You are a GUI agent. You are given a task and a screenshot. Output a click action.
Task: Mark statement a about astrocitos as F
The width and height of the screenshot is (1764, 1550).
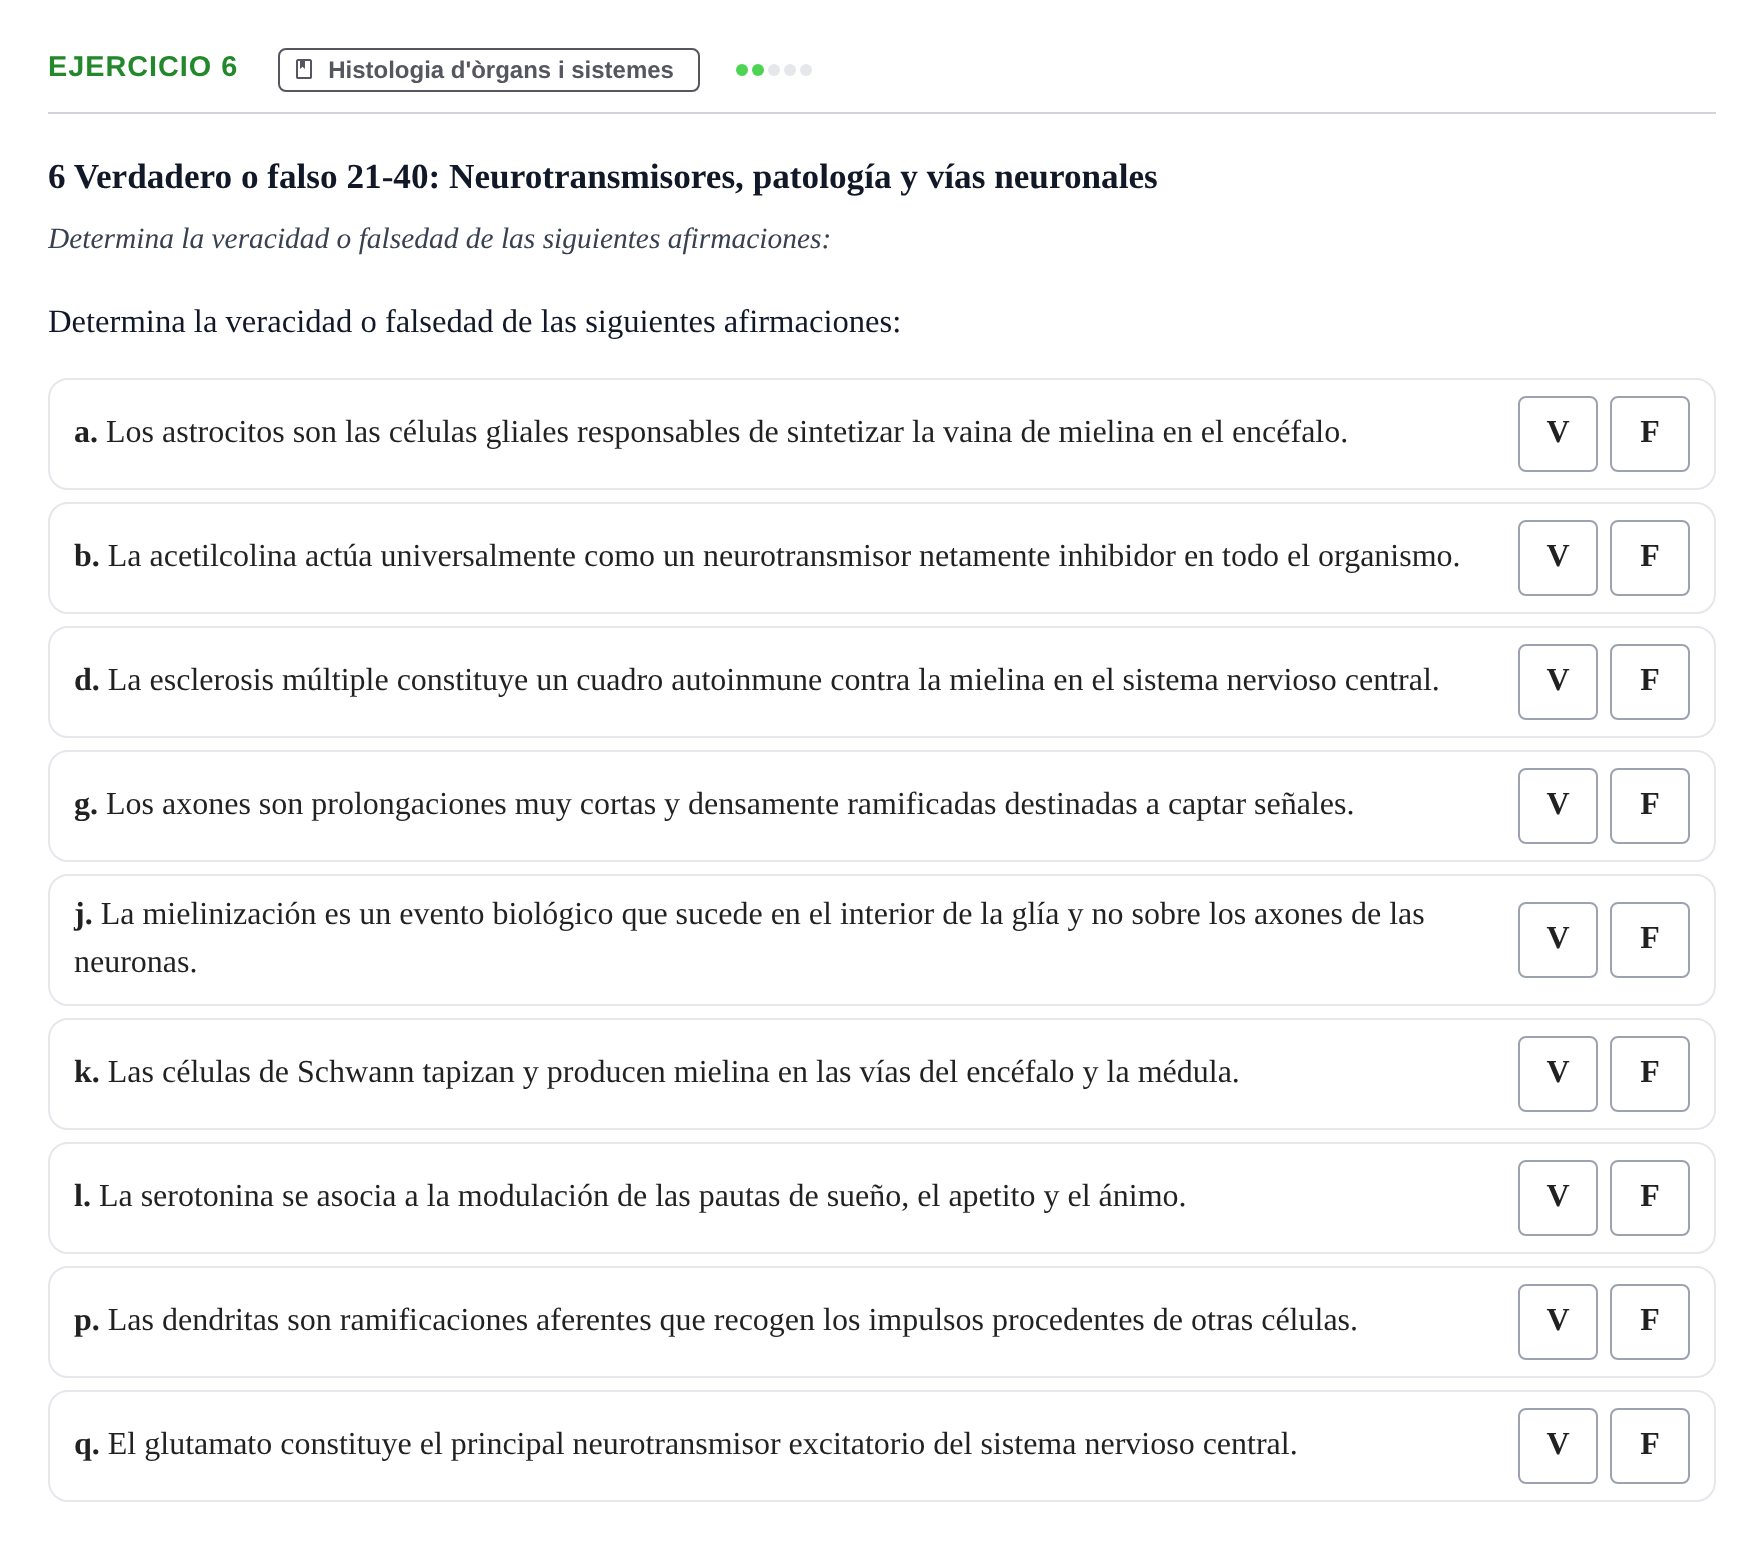(x=1649, y=433)
